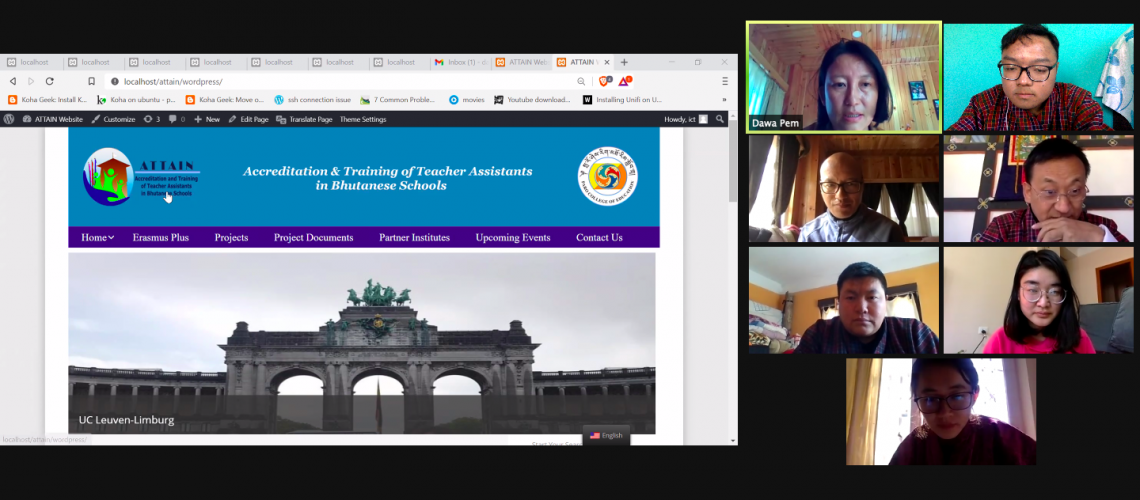
Task: Open the English language switcher
Action: coord(606,435)
